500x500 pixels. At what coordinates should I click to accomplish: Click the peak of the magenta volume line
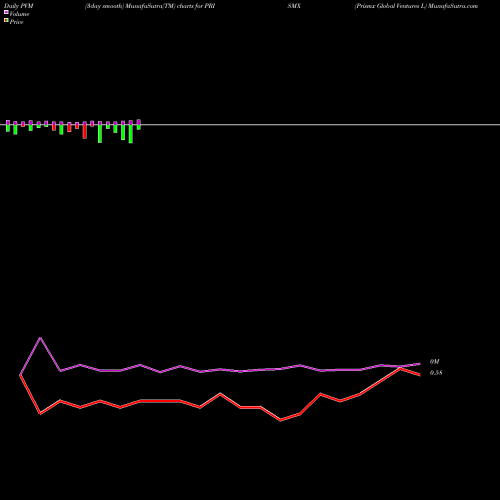click(x=40, y=338)
